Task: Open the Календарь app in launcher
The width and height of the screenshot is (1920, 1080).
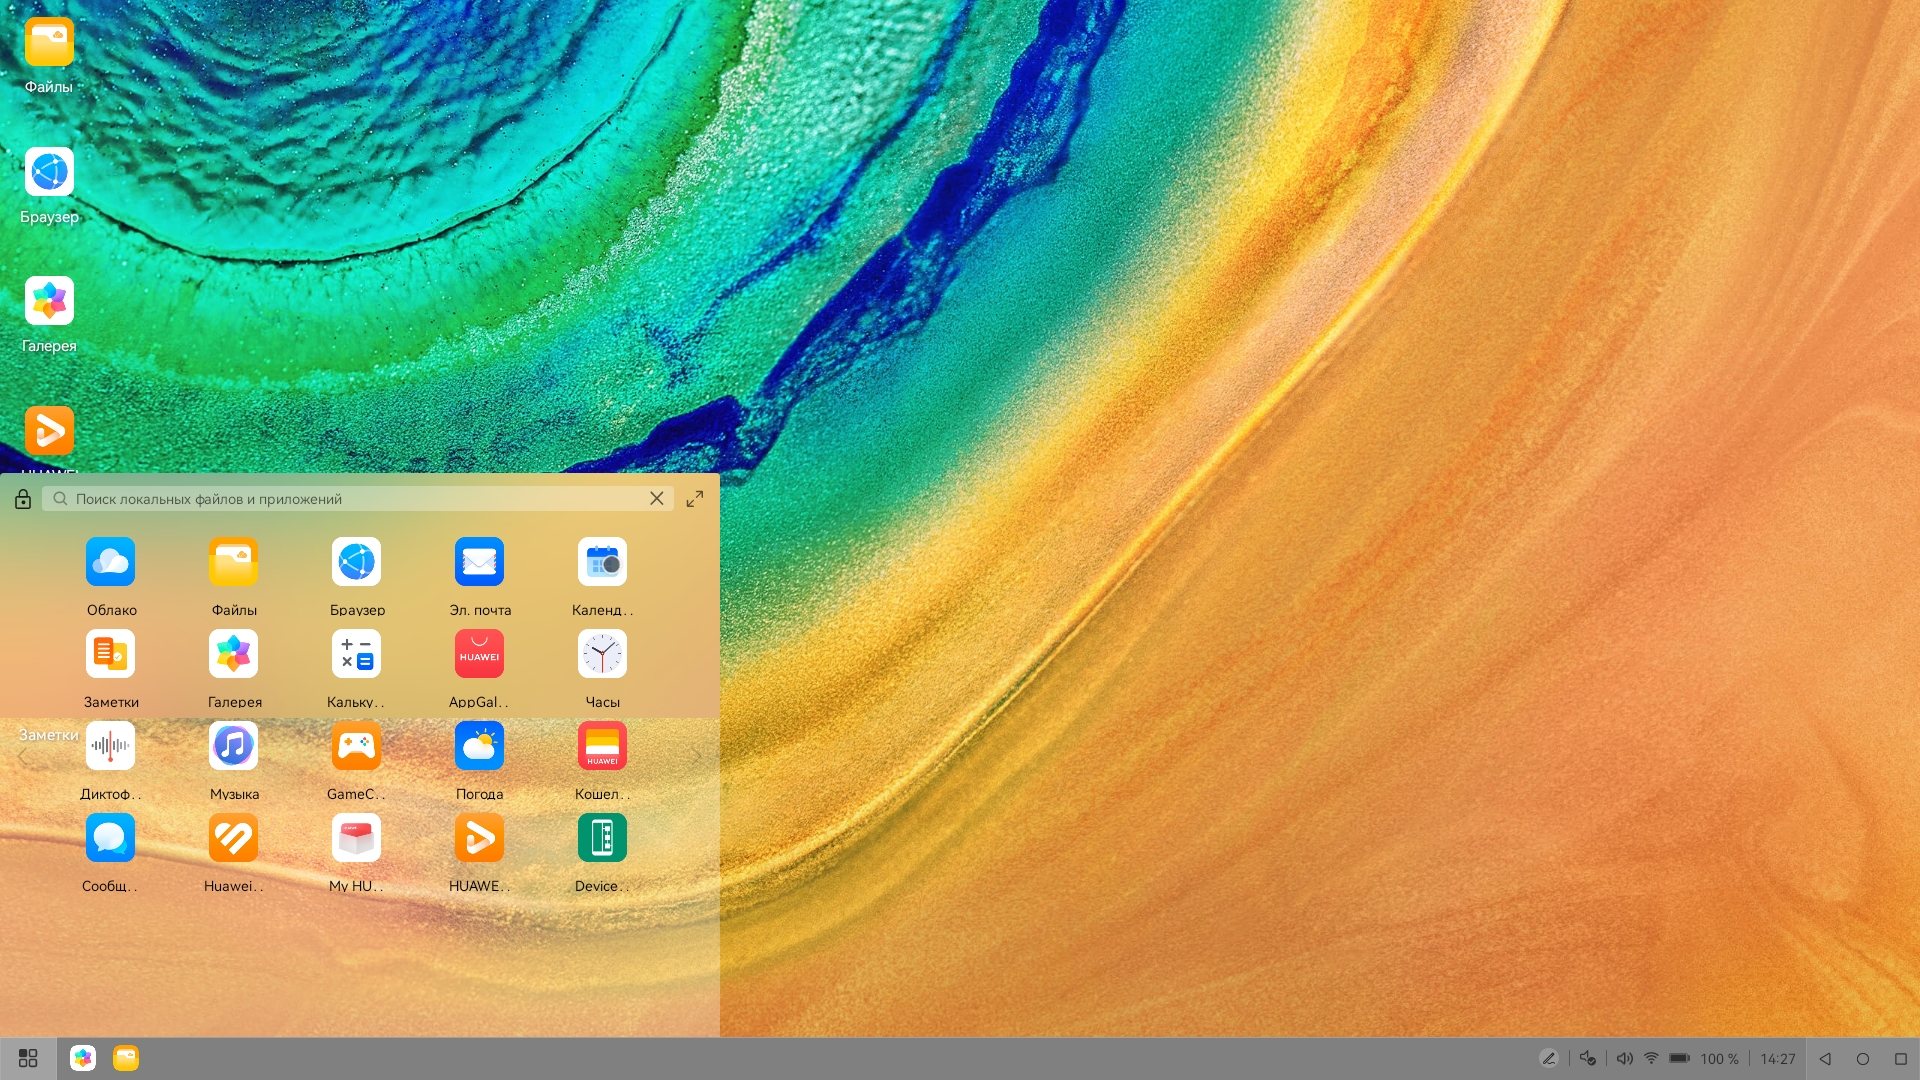Action: point(602,562)
